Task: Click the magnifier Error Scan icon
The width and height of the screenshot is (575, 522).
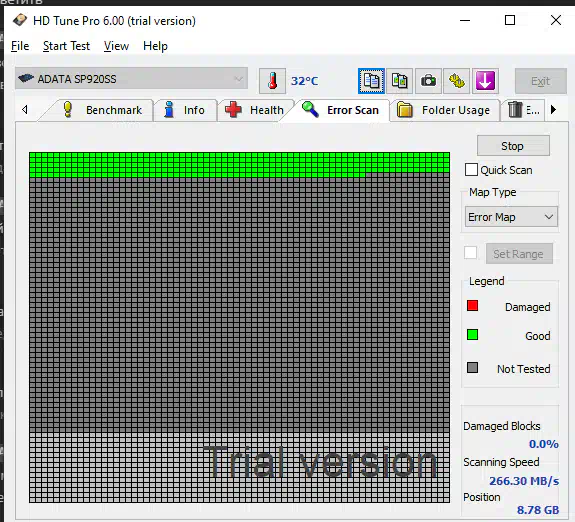Action: [310, 109]
